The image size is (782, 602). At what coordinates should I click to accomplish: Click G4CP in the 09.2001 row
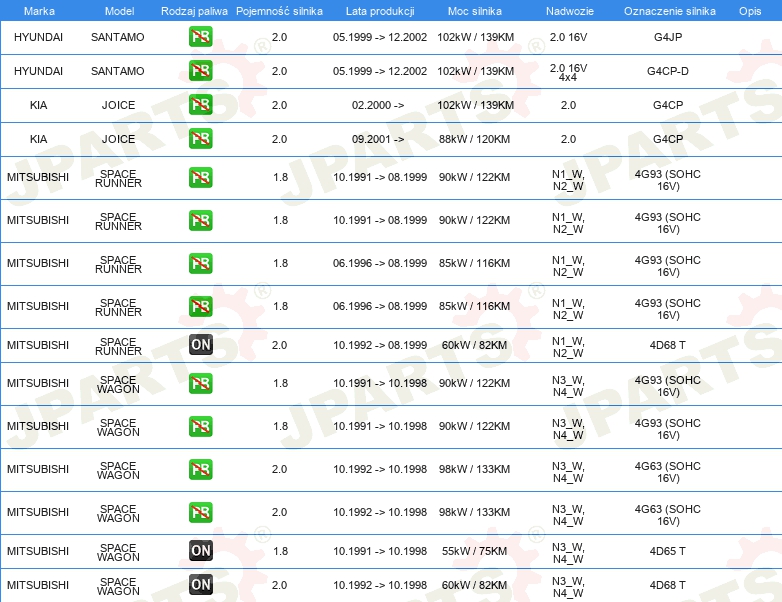[x=668, y=139]
